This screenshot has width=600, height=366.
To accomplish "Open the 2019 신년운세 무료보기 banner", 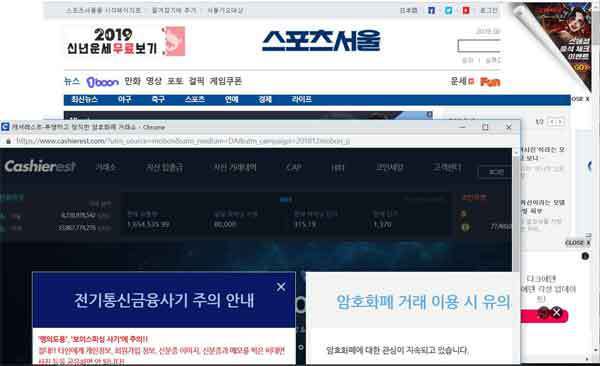I will (126, 41).
